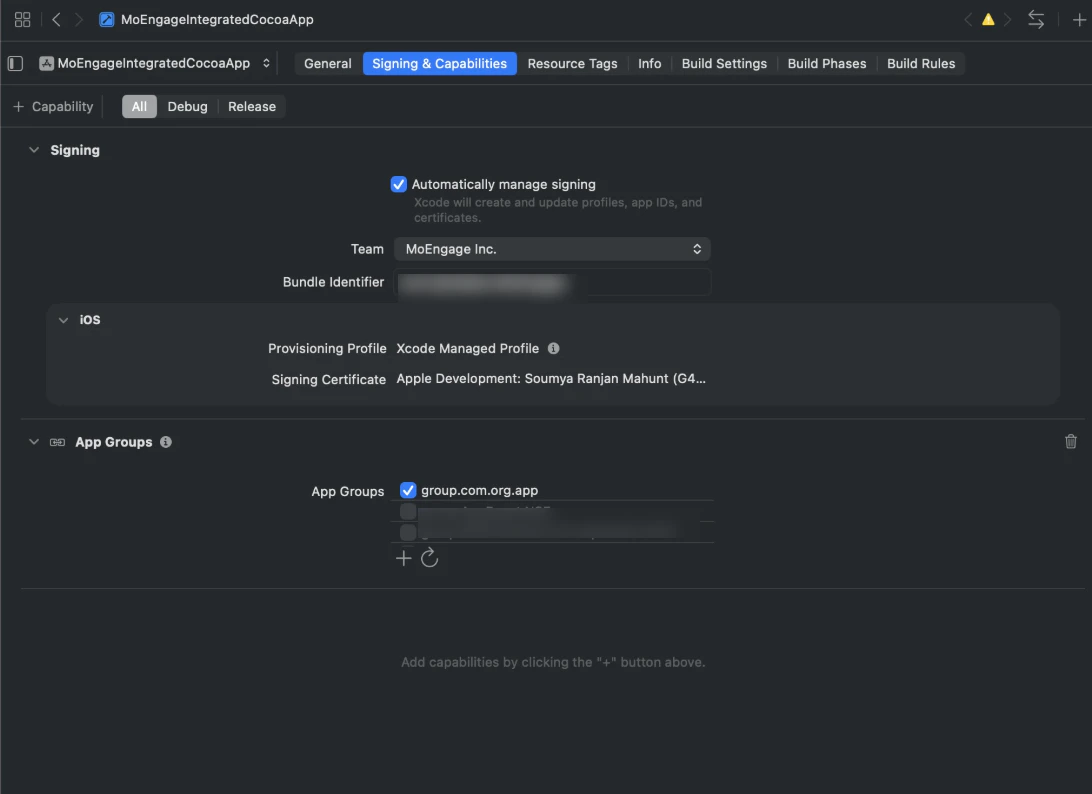The image size is (1092, 794).
Task: Click the Bundle Identifier field
Action: click(x=552, y=282)
